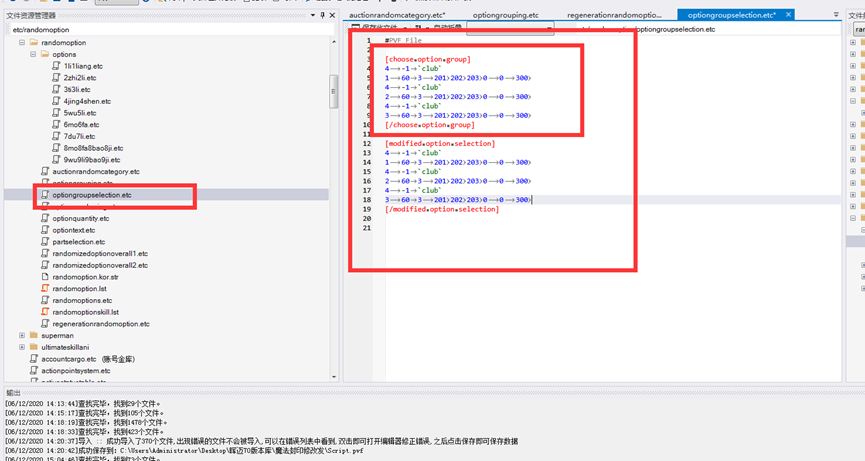Click the superman folder icon
This screenshot has height=461, width=865.
(34, 336)
